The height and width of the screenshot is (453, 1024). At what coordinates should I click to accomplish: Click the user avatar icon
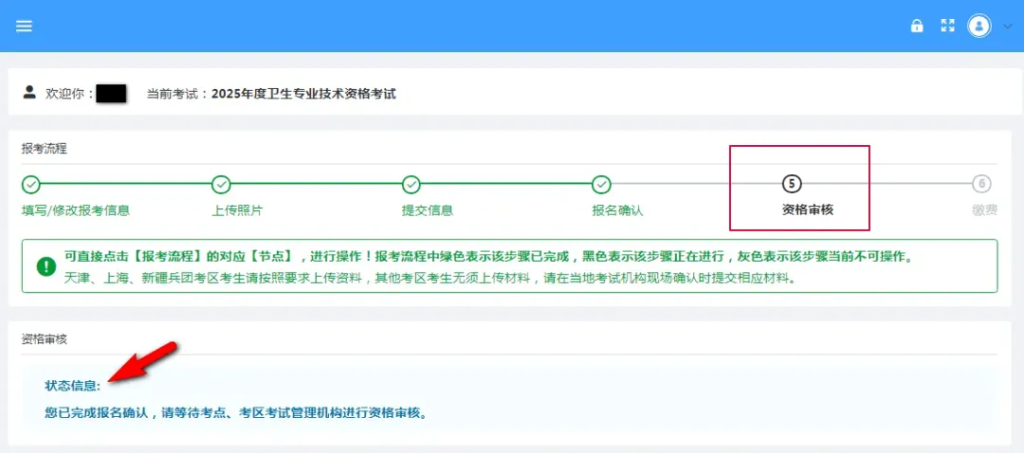(x=979, y=26)
